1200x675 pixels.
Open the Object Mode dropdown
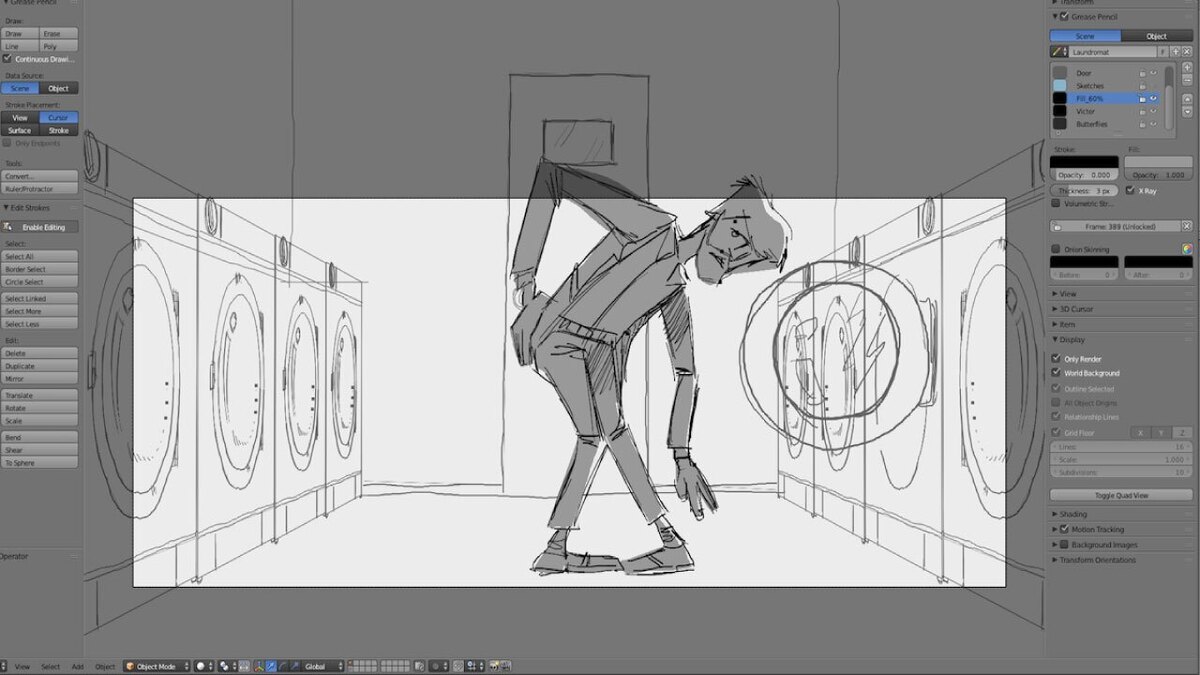tap(156, 666)
